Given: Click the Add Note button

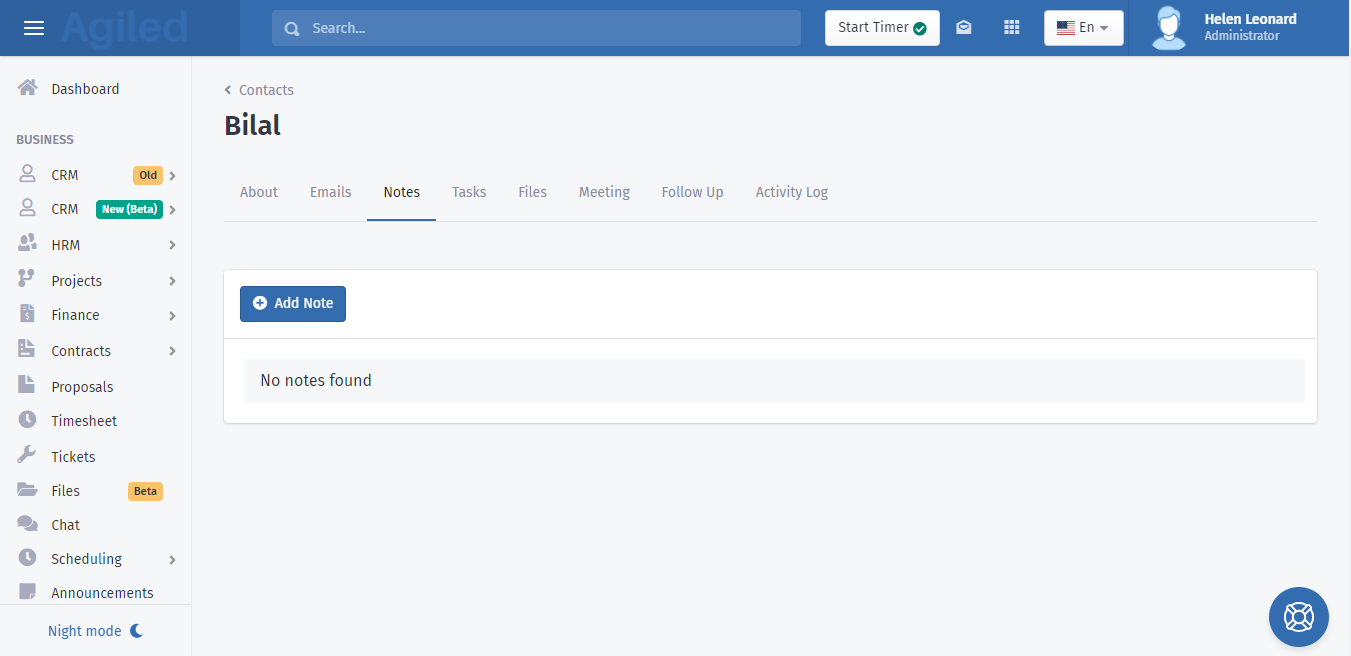Looking at the screenshot, I should tap(293, 303).
